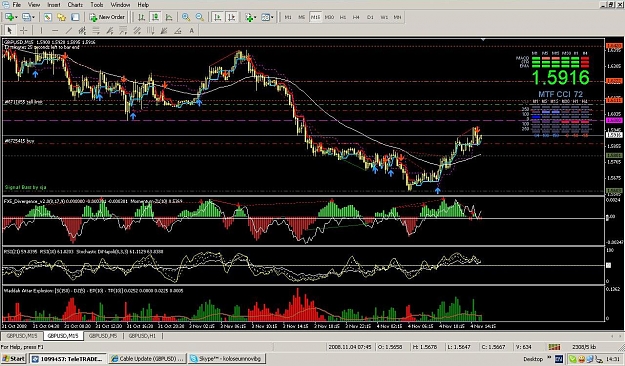Image resolution: width=625 pixels, height=366 pixels.
Task: Switch to the GBPUSD,H1 chart tab
Action: [142, 336]
